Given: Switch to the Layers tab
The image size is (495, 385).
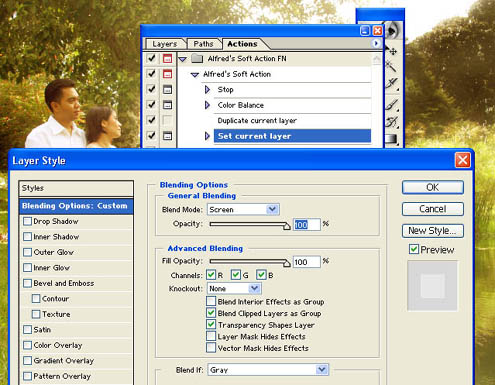Looking at the screenshot, I should pyautogui.click(x=165, y=44).
